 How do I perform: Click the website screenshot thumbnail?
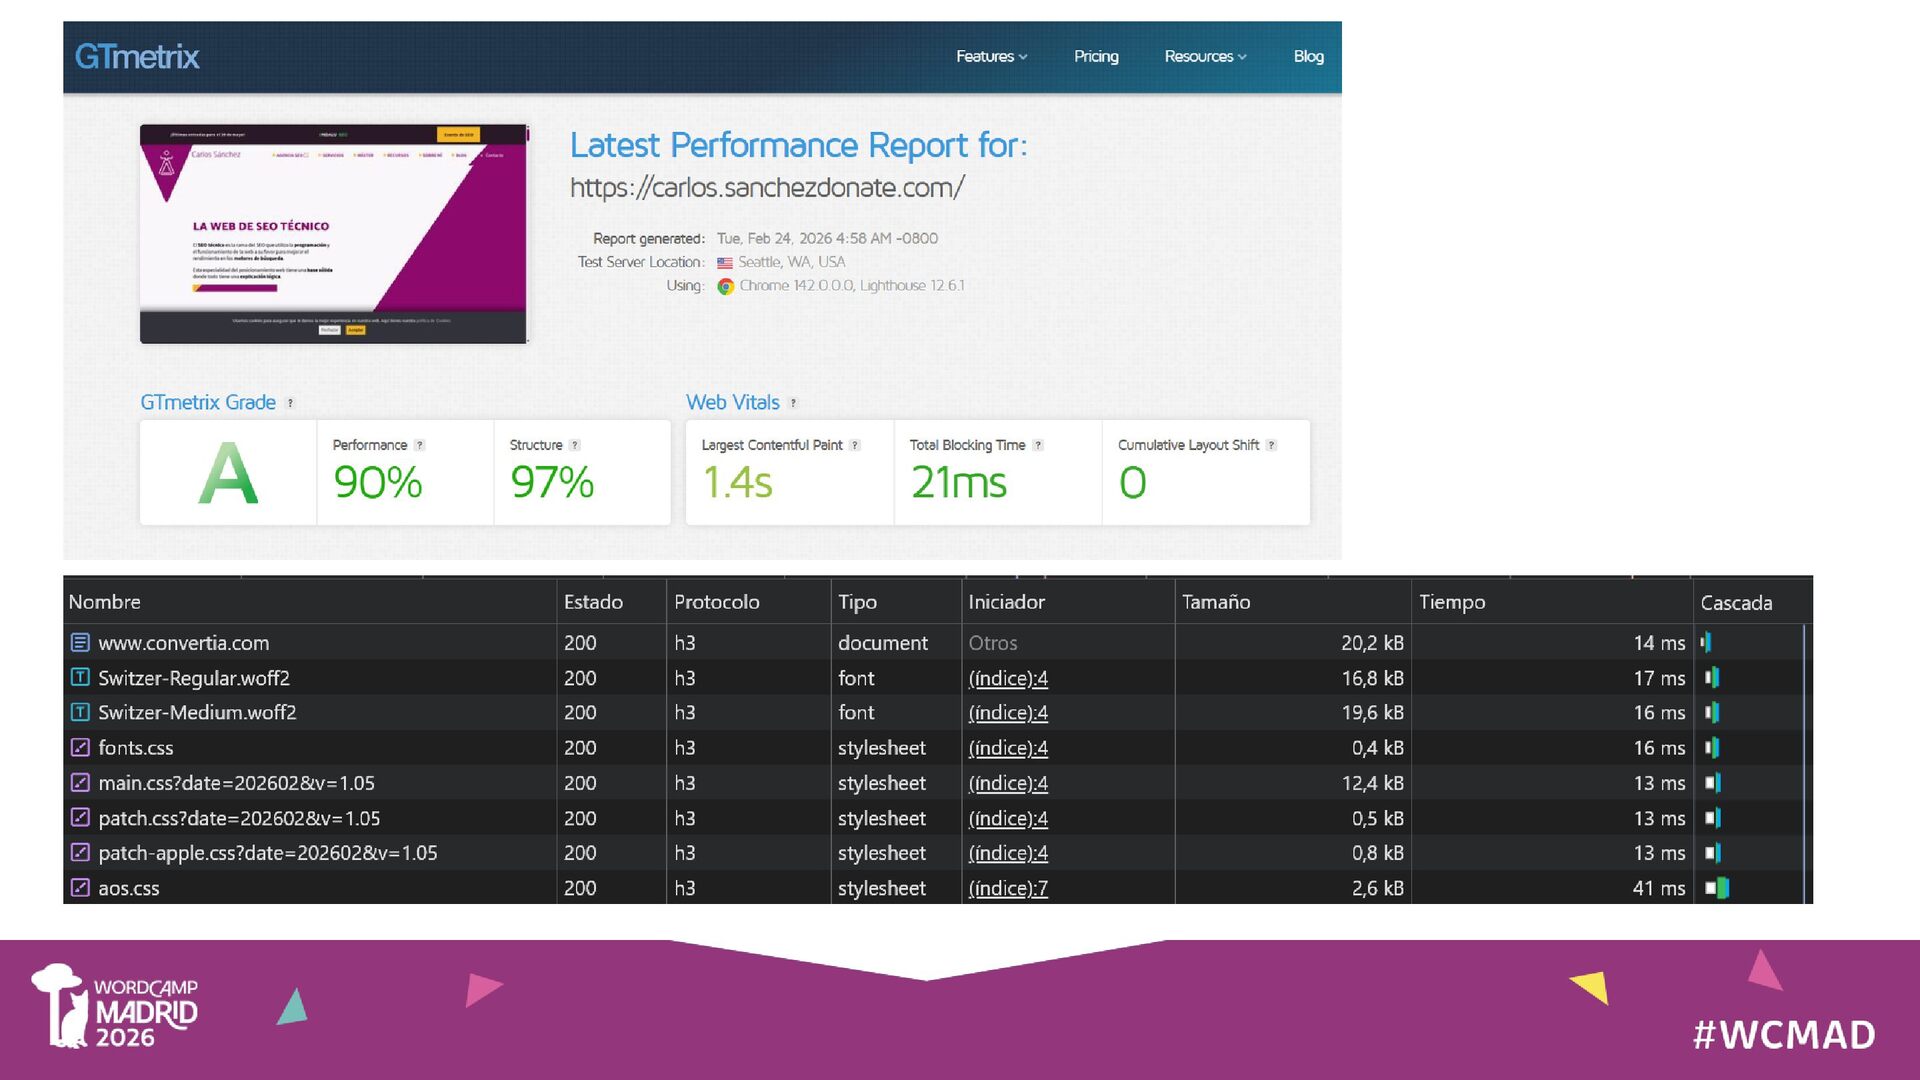tap(333, 234)
